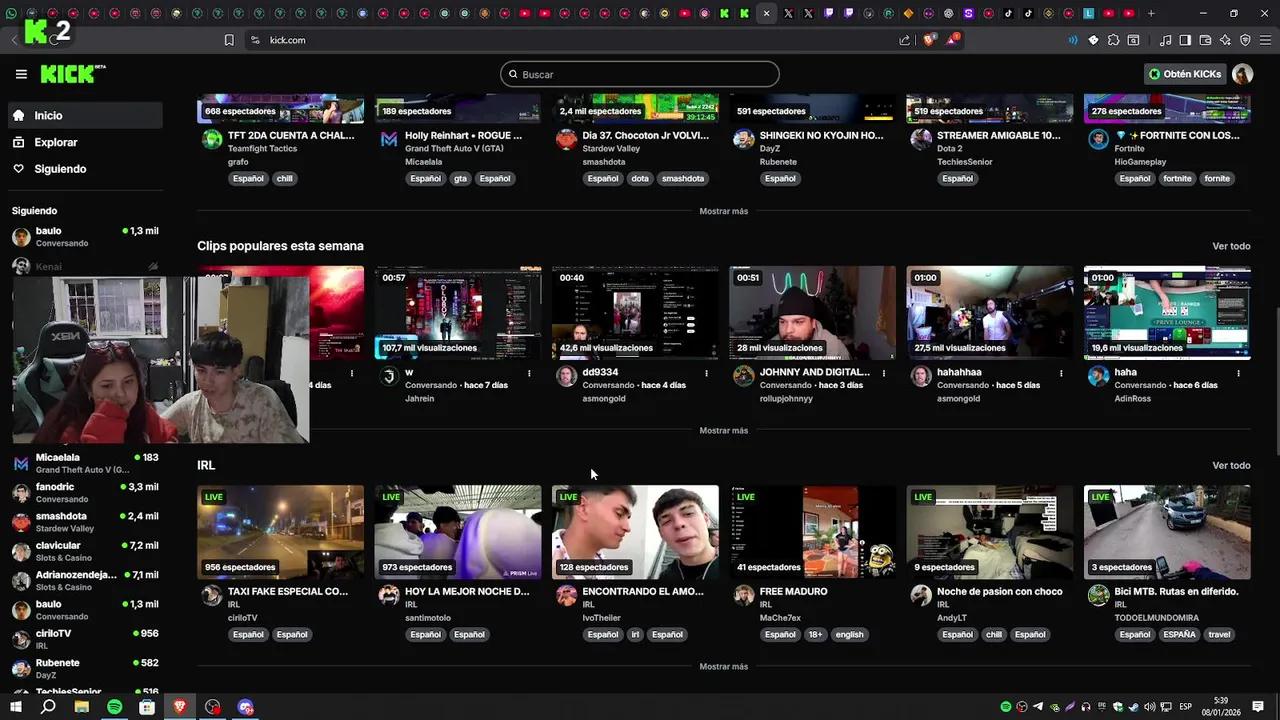
Task: Open the browser extensions puzzle icon
Action: click(1113, 40)
